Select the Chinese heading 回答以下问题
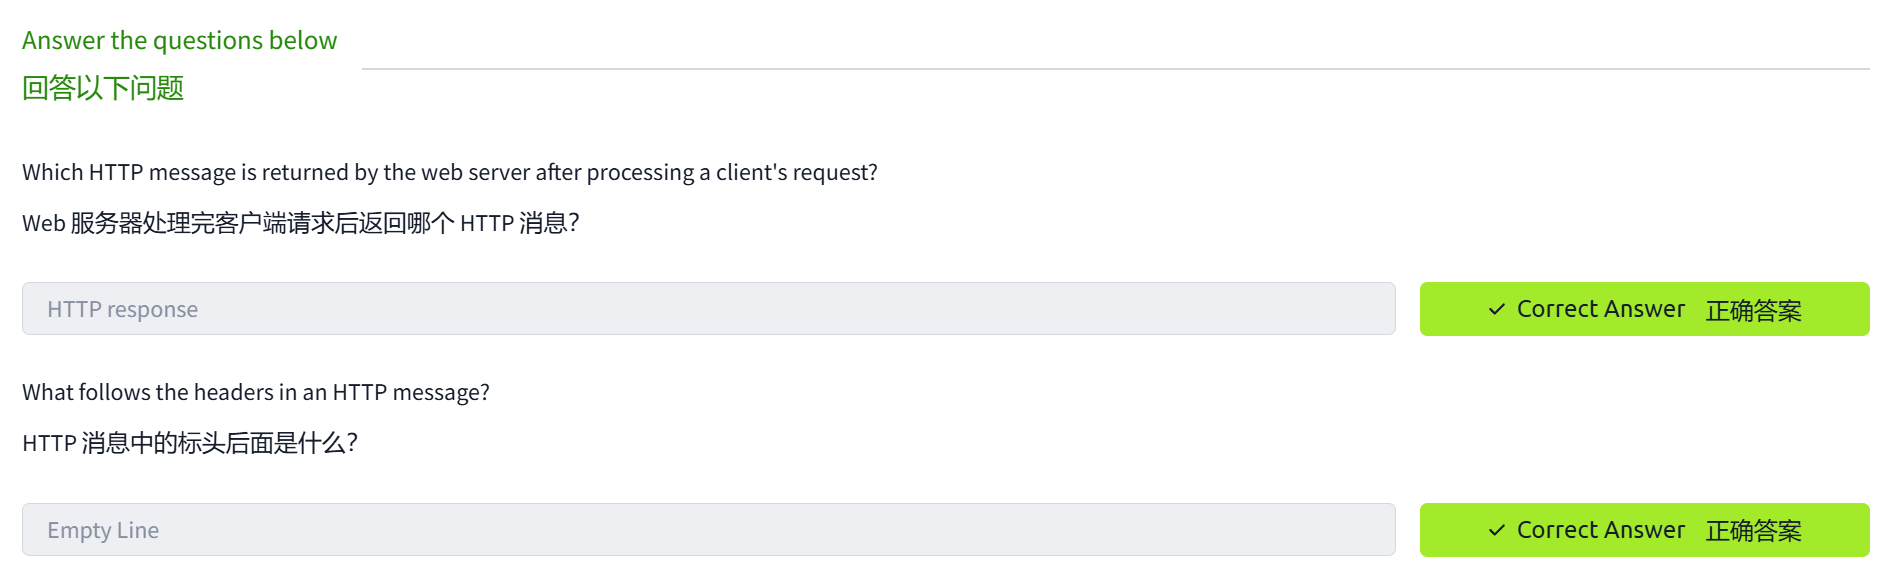The image size is (1887, 574). click(x=103, y=88)
